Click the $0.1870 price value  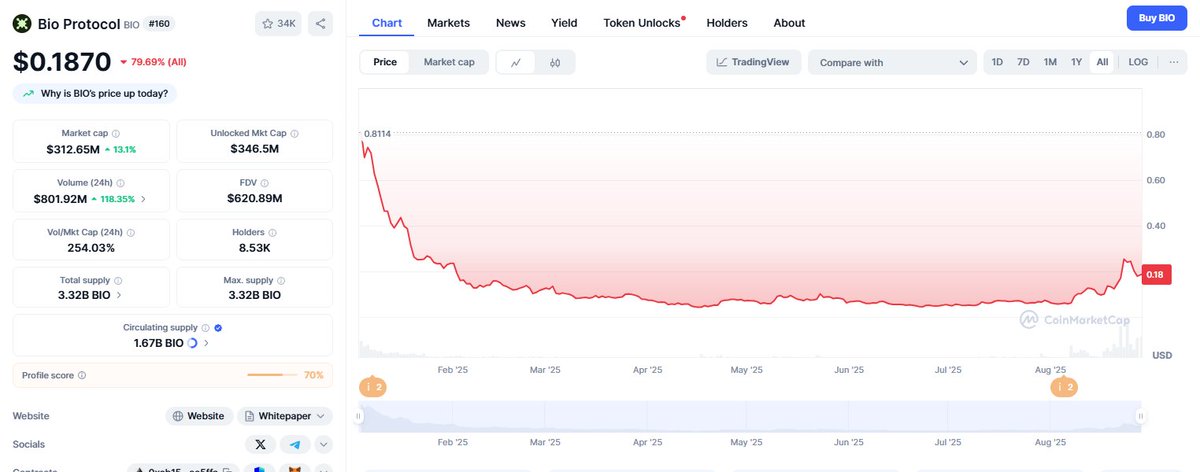point(62,63)
